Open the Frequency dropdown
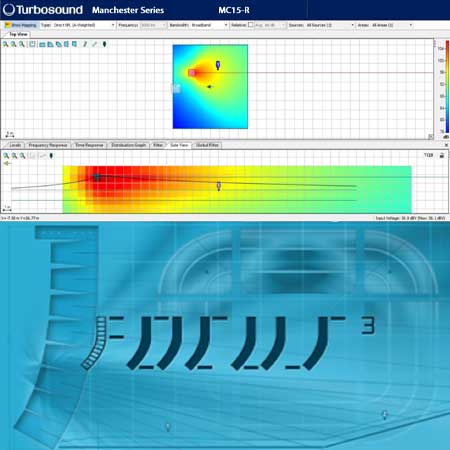 pos(153,25)
